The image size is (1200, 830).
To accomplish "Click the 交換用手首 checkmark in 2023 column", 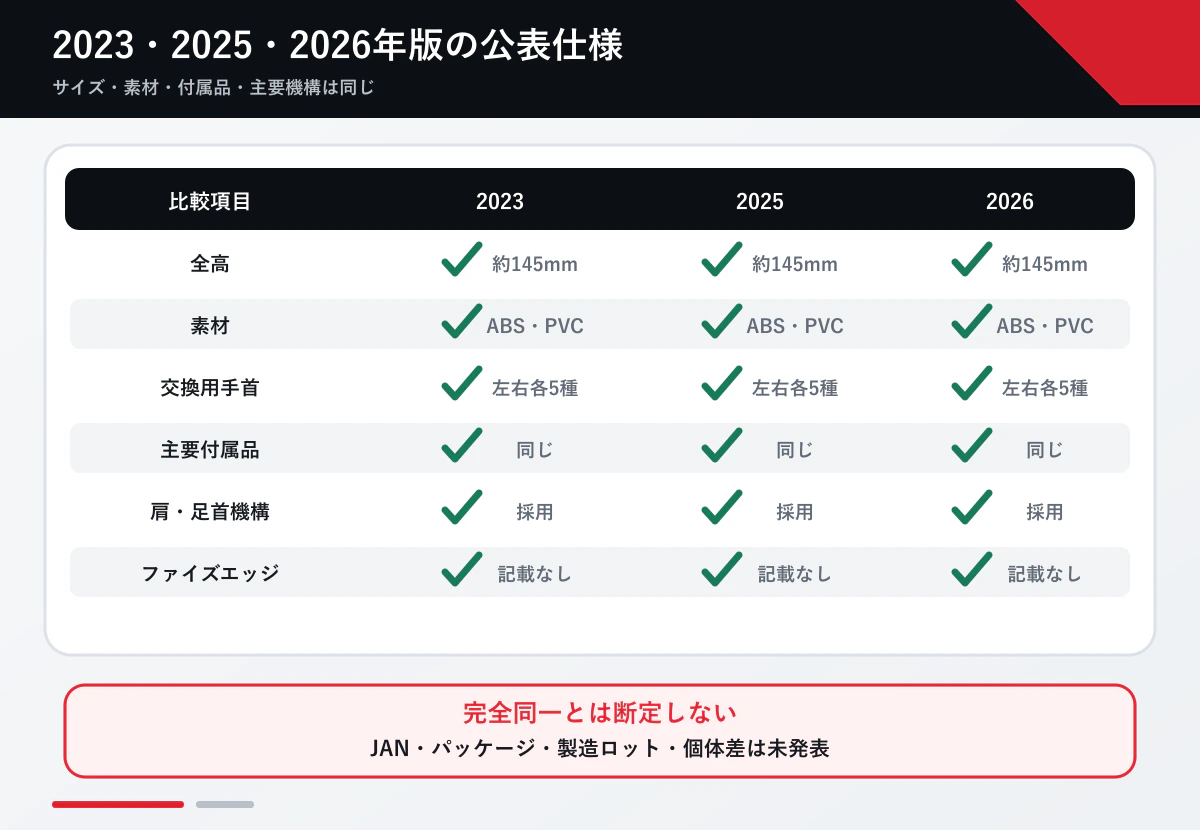I will 462,383.
